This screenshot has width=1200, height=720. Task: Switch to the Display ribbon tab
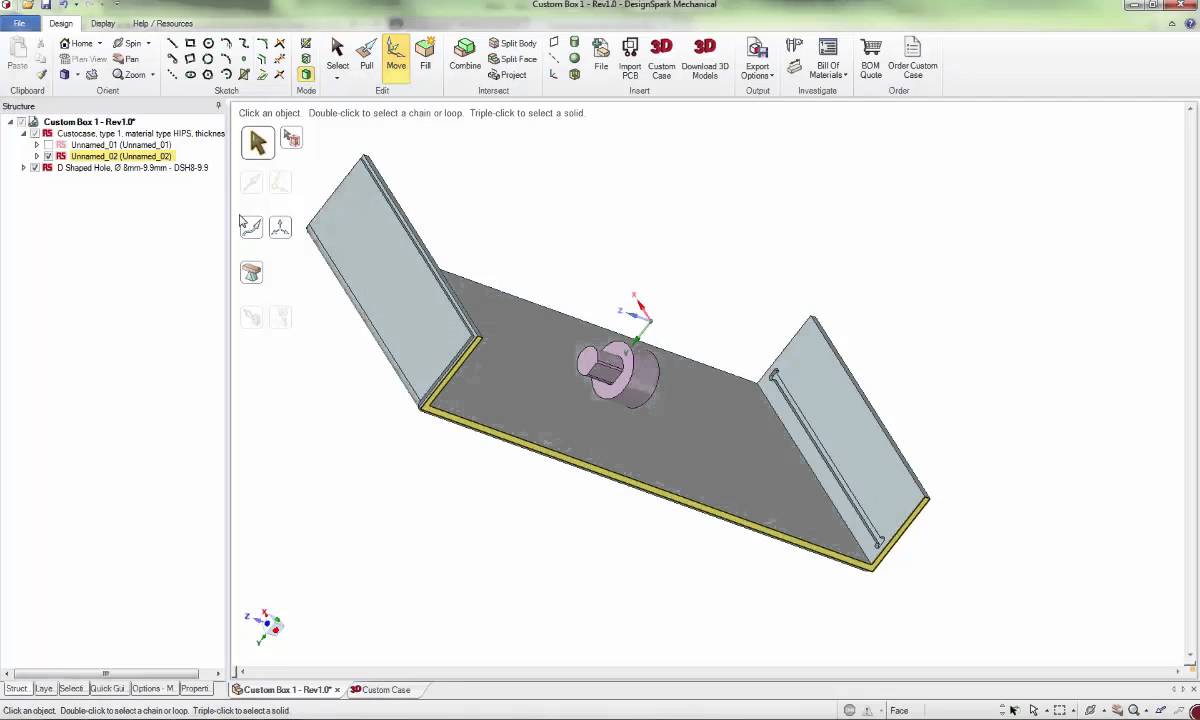click(102, 23)
